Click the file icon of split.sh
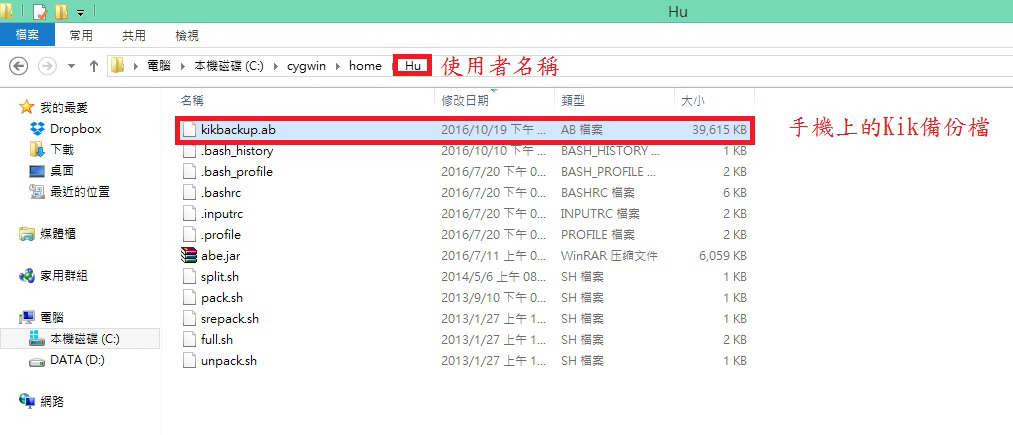Screen dimensions: 1013x435 pos(189,277)
